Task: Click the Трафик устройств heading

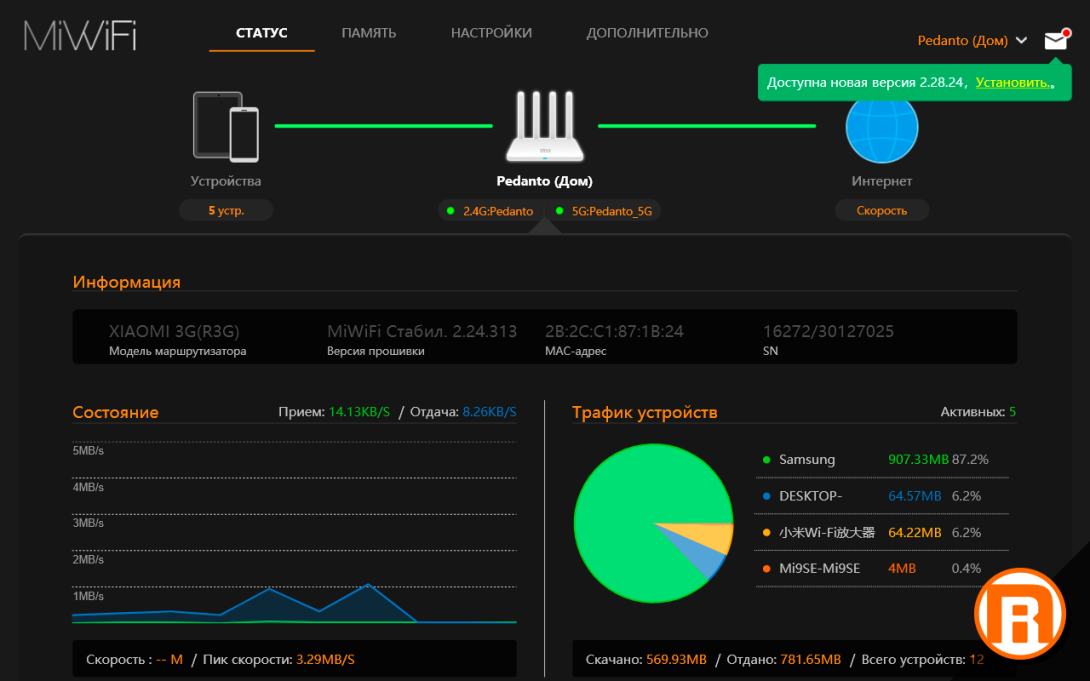Action: click(644, 413)
